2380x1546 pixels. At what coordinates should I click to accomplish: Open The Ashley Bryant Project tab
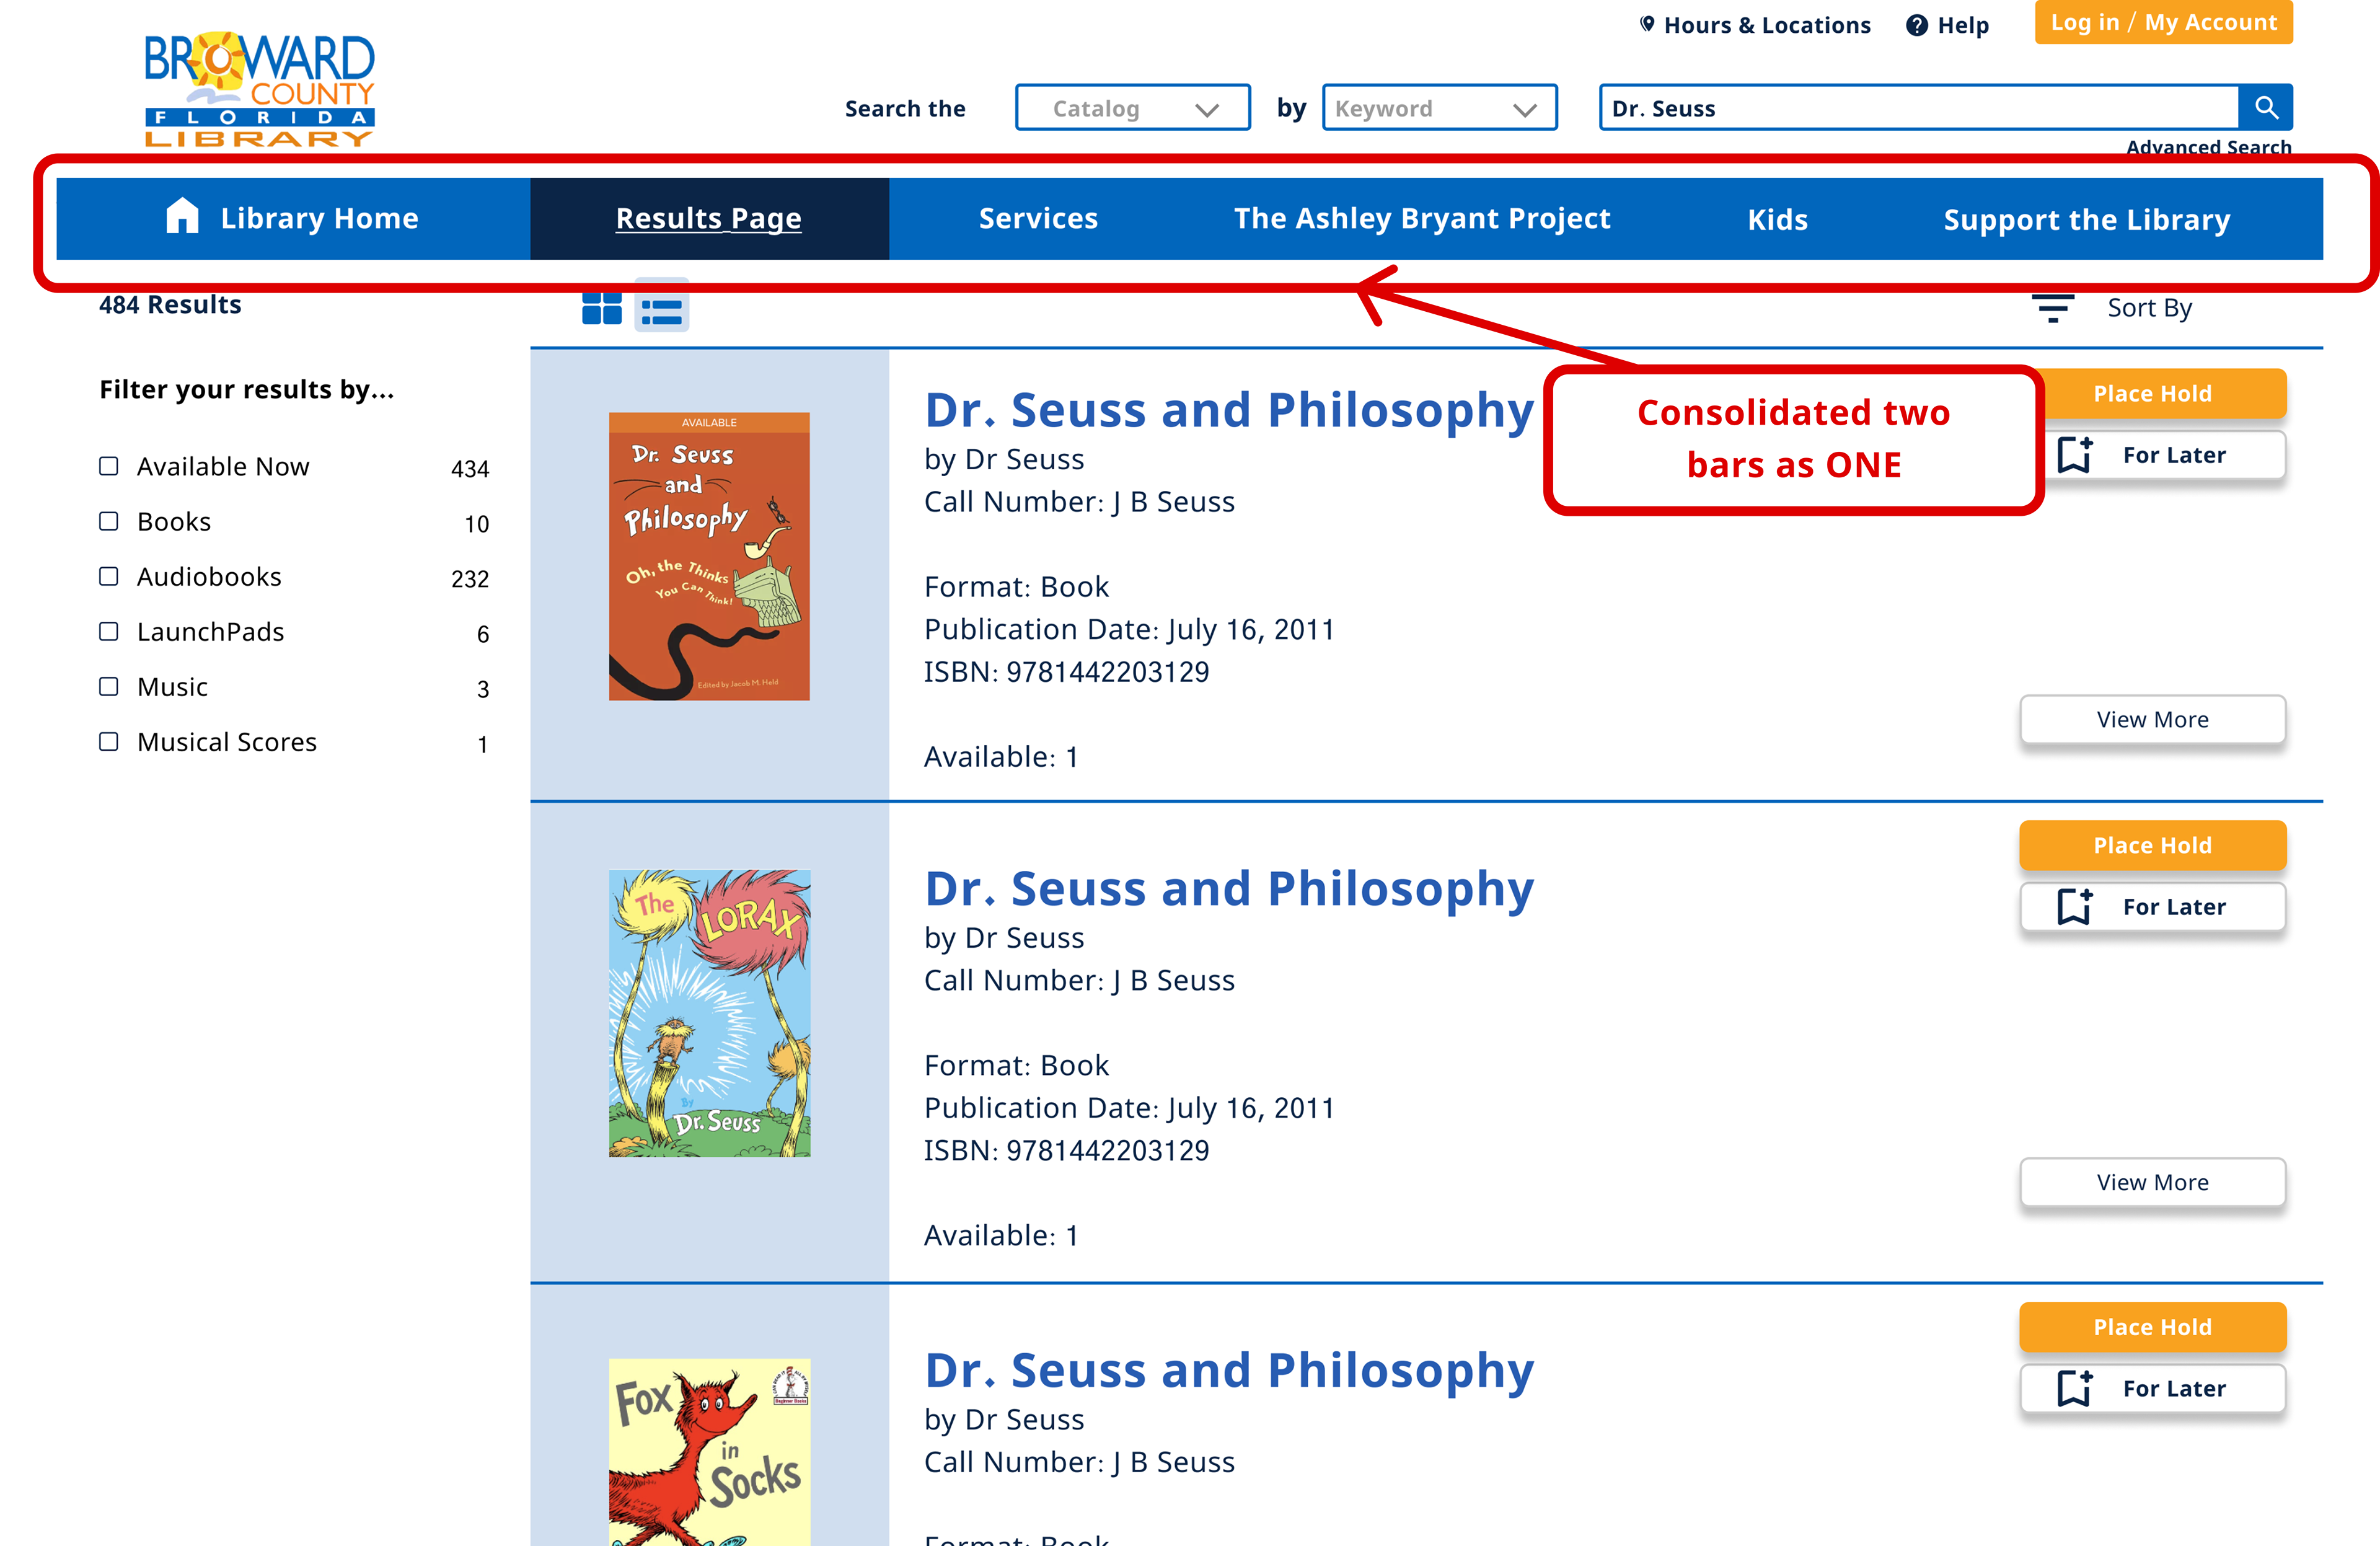point(1422,218)
